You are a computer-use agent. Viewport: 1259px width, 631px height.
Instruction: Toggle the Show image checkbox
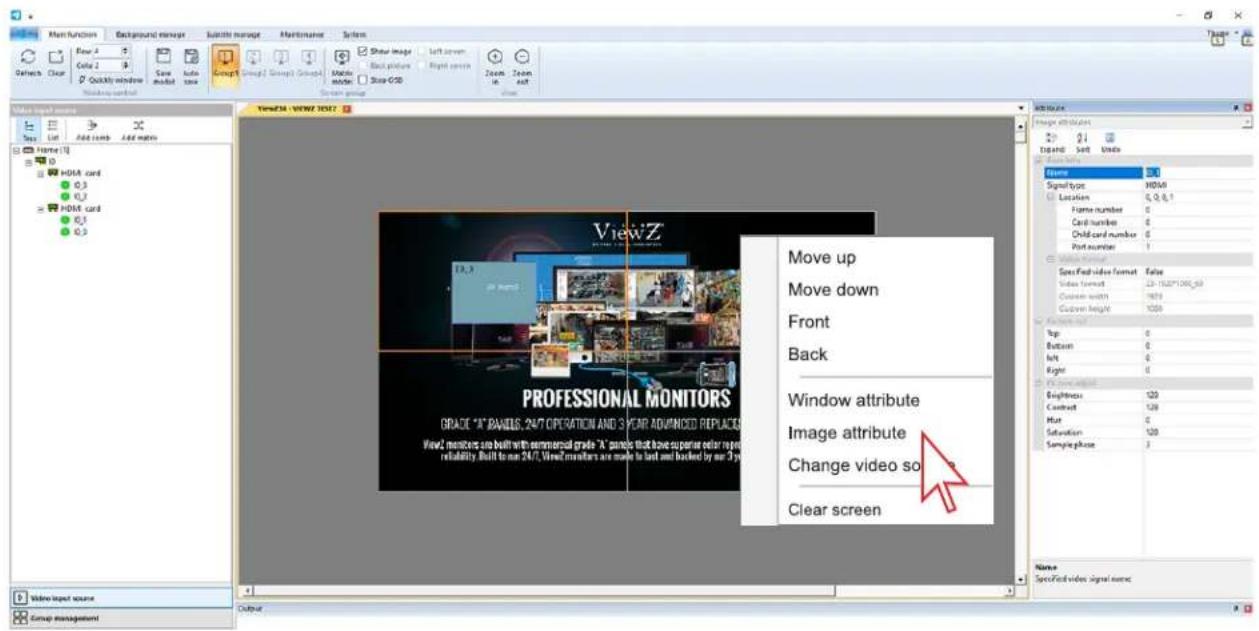pyautogui.click(x=362, y=51)
